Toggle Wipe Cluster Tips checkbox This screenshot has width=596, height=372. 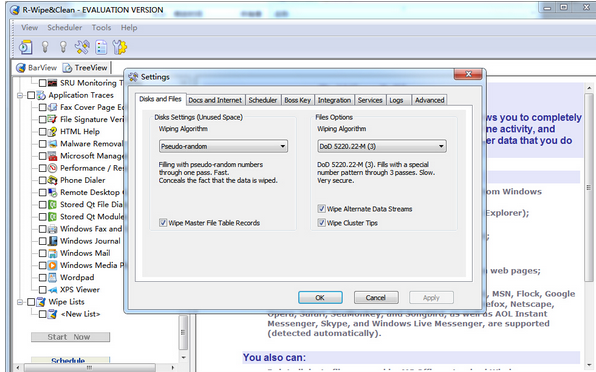[x=322, y=223]
